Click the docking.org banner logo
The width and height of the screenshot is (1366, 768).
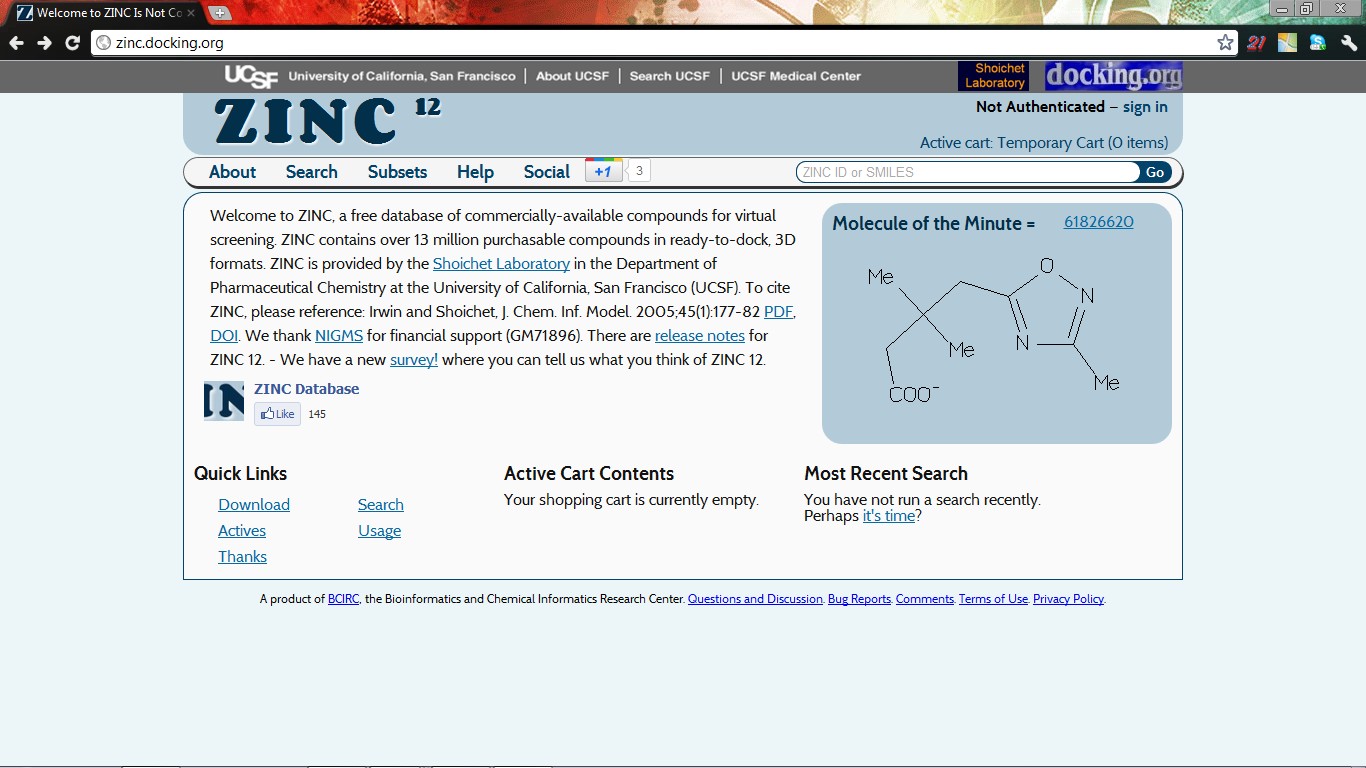1113,76
